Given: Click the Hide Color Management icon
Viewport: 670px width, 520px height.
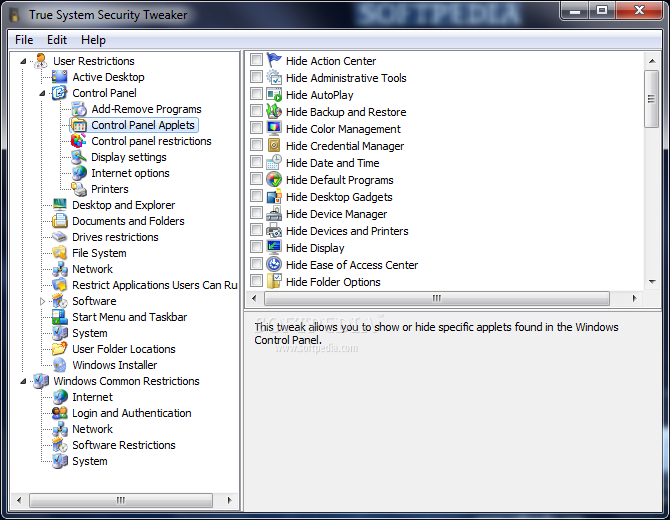Looking at the screenshot, I should 274,128.
